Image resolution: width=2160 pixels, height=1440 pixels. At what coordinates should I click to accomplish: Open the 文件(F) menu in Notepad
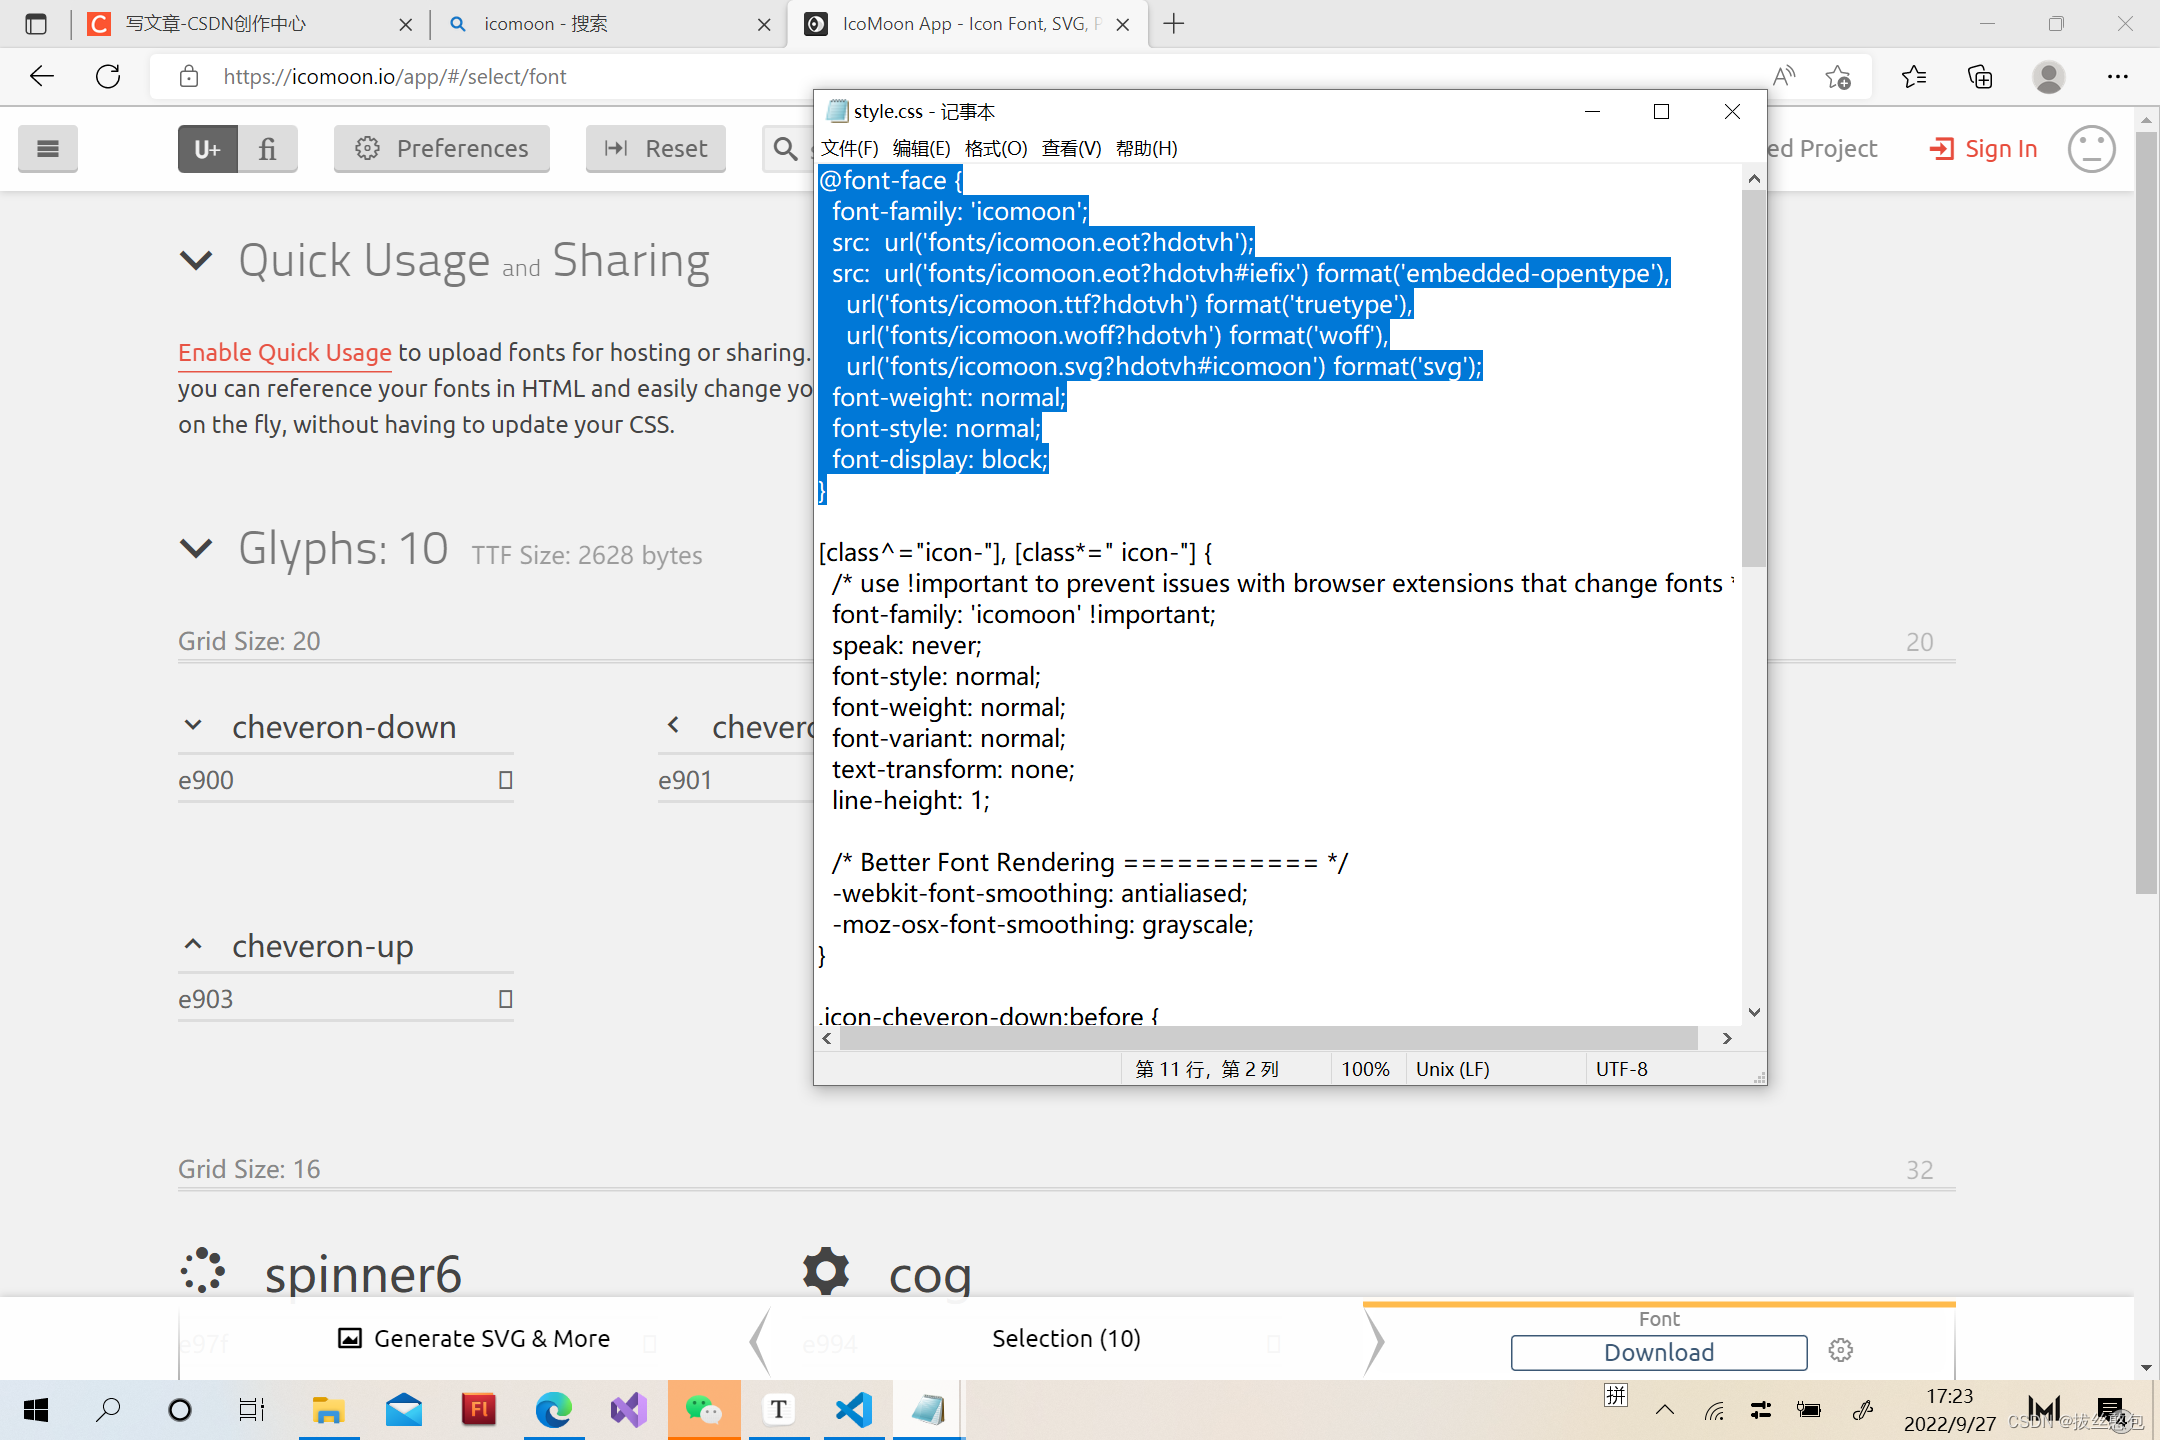click(849, 149)
